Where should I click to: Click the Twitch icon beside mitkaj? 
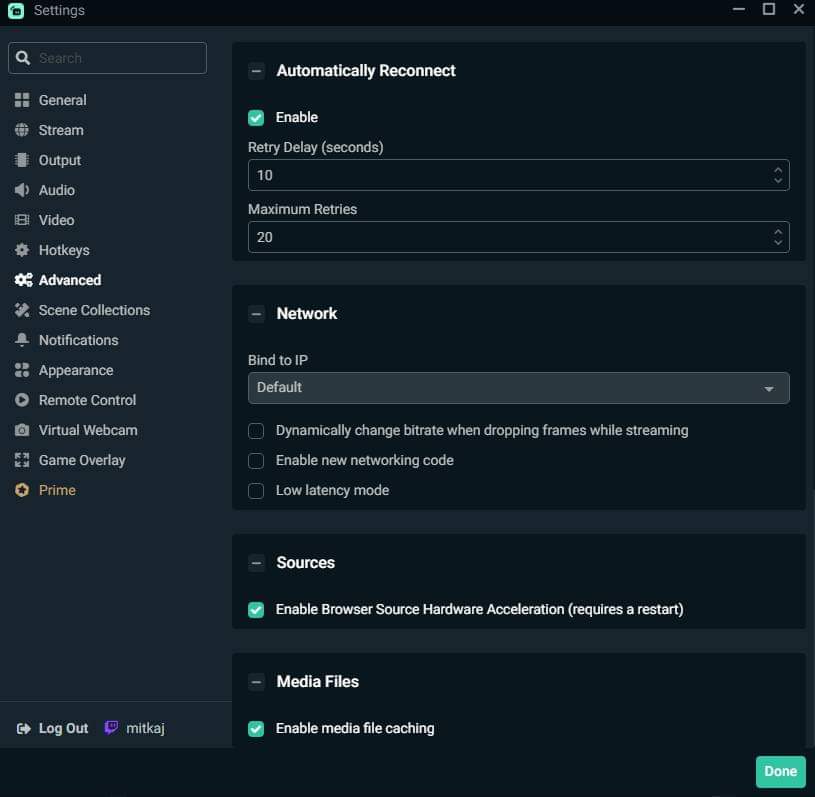112,728
